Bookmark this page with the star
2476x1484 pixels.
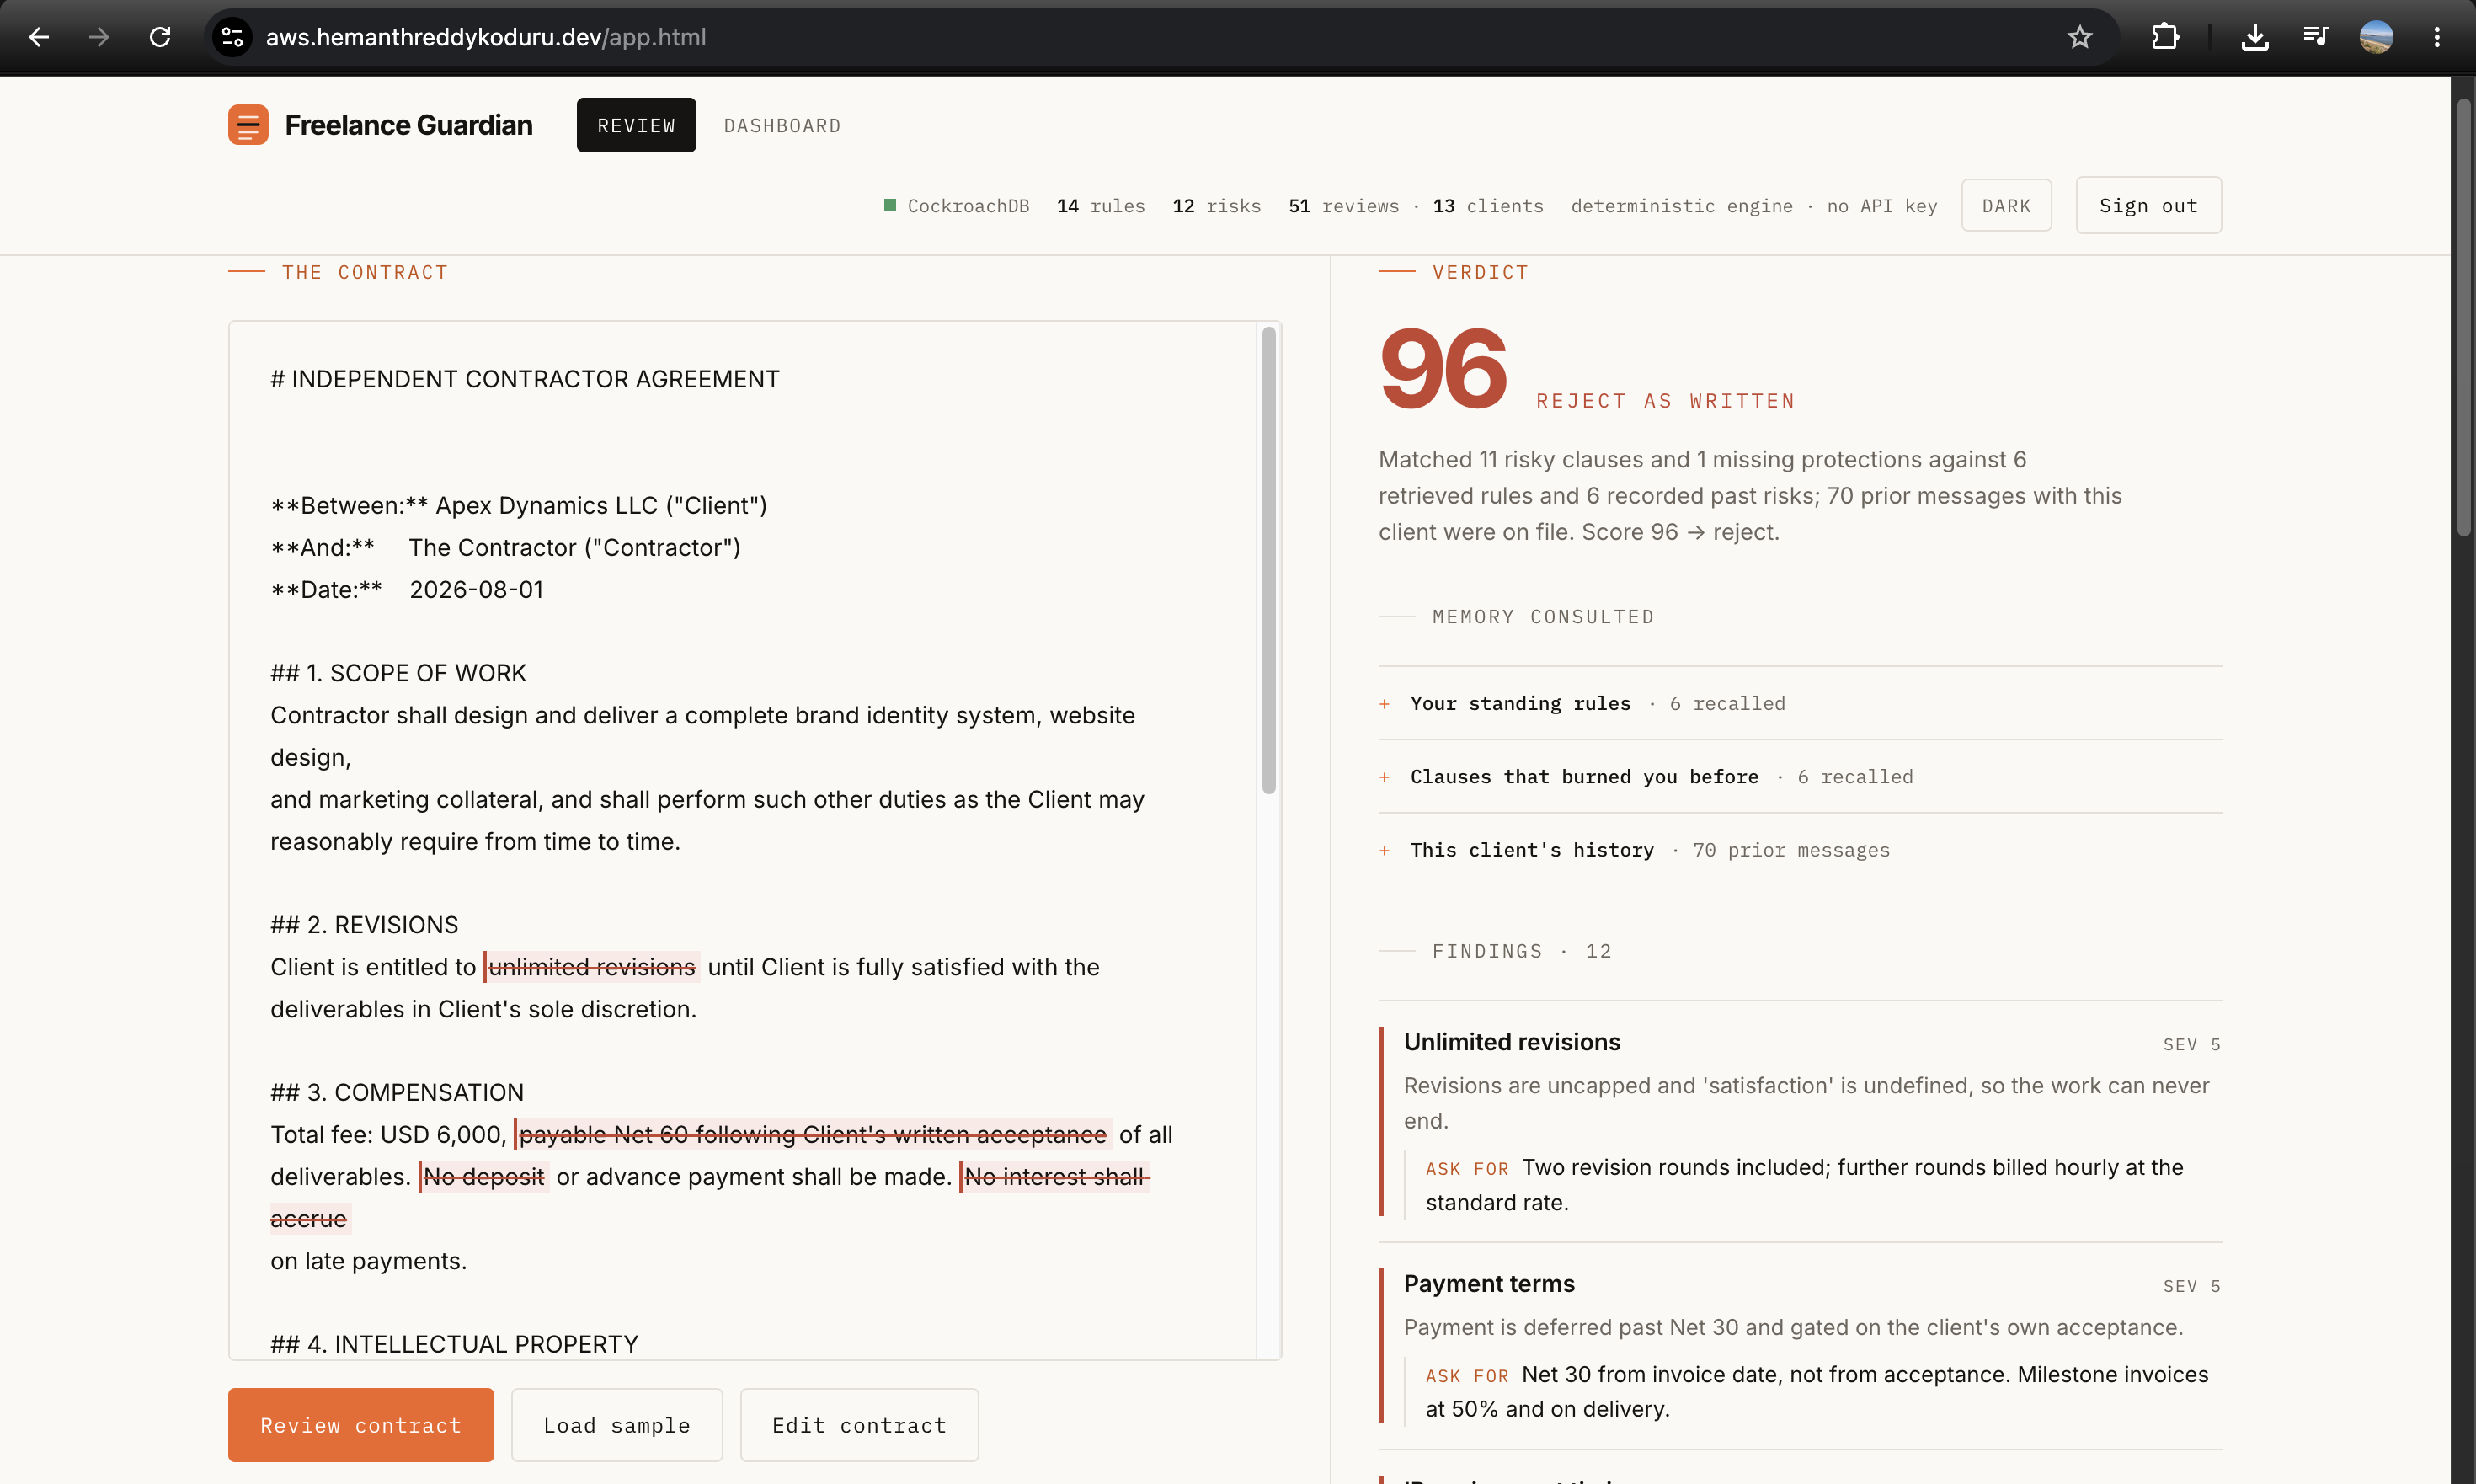coord(2080,37)
